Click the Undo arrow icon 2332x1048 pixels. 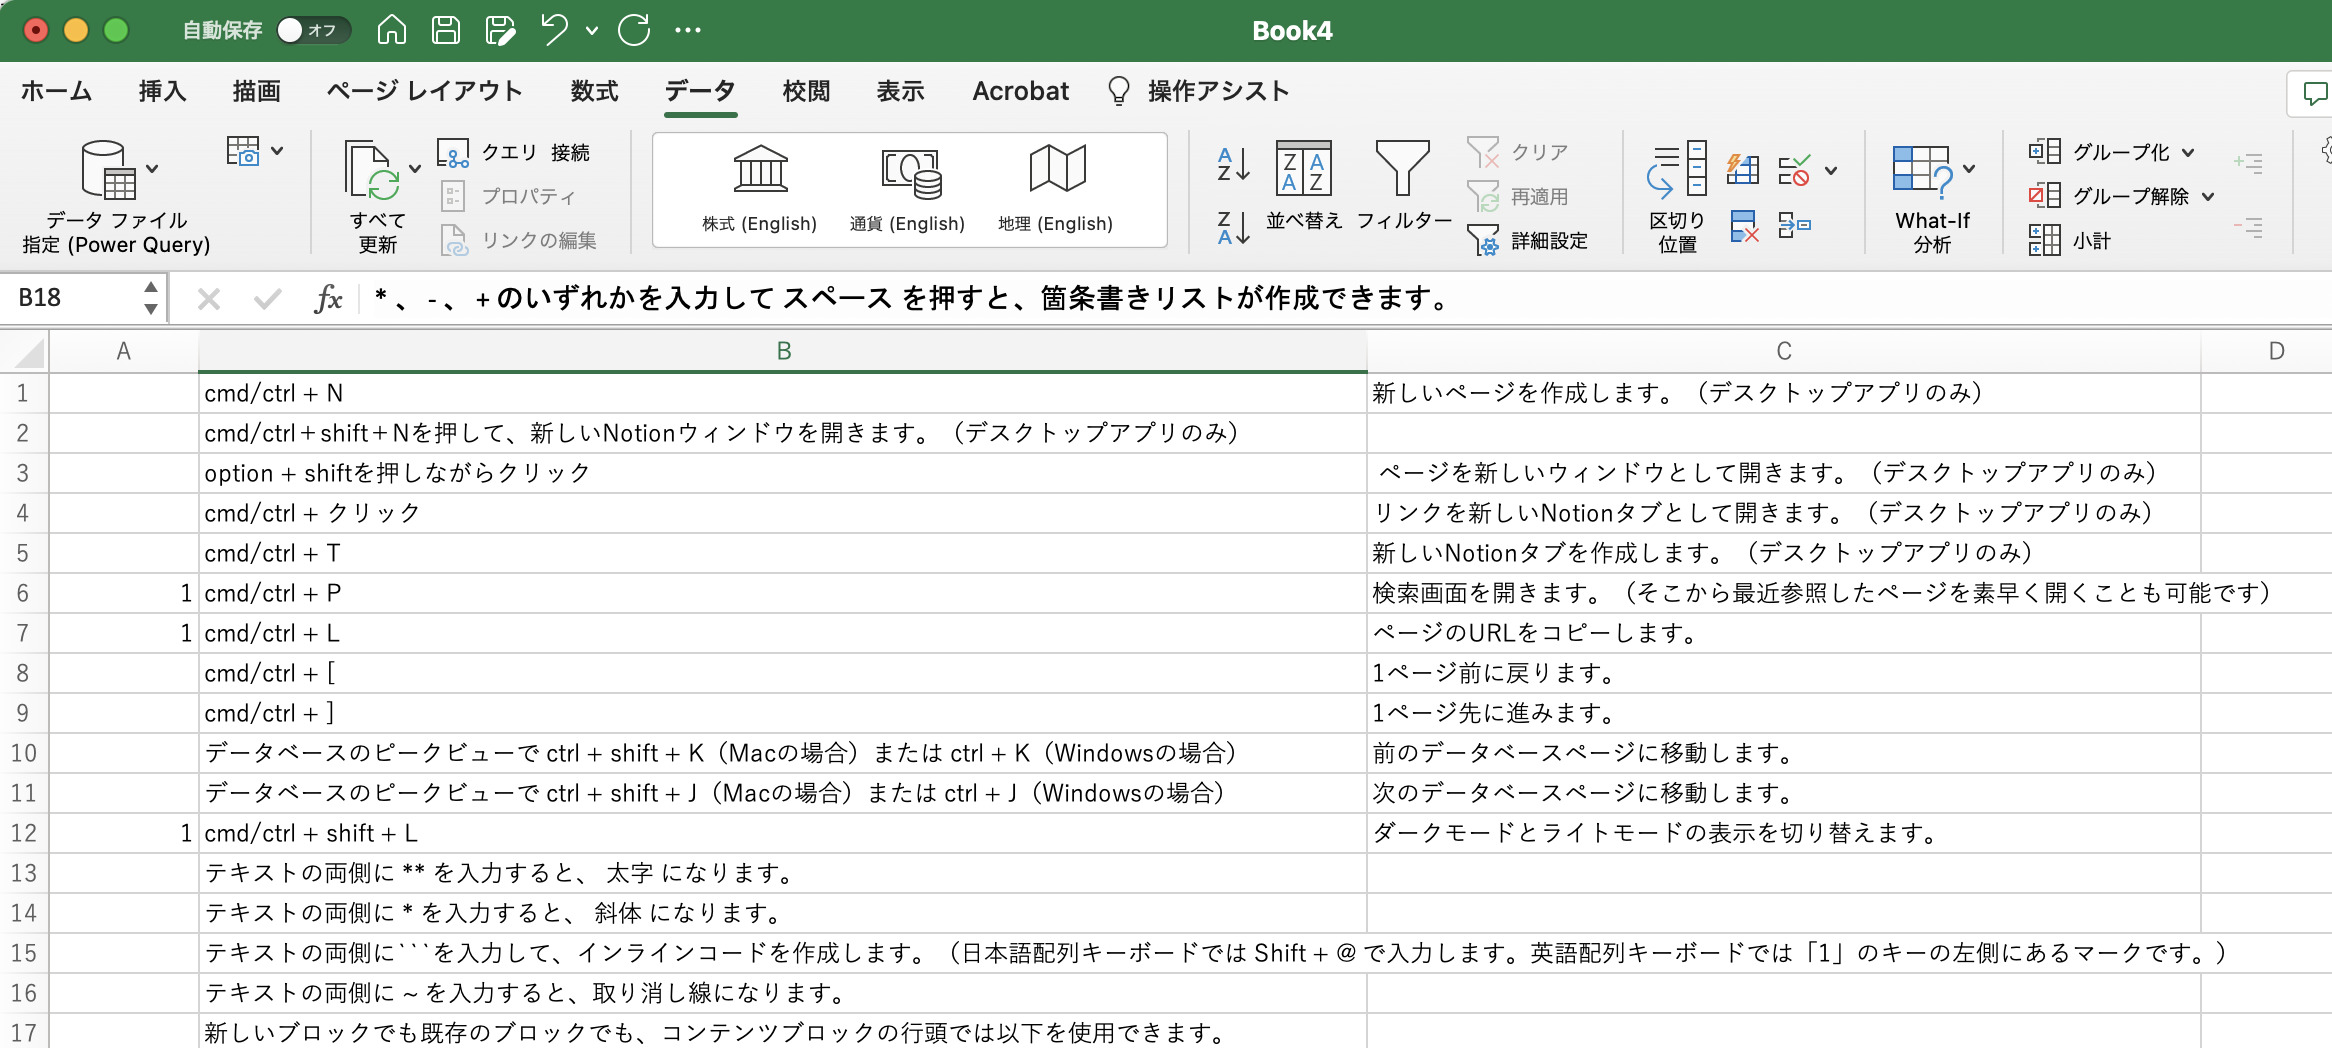click(555, 30)
